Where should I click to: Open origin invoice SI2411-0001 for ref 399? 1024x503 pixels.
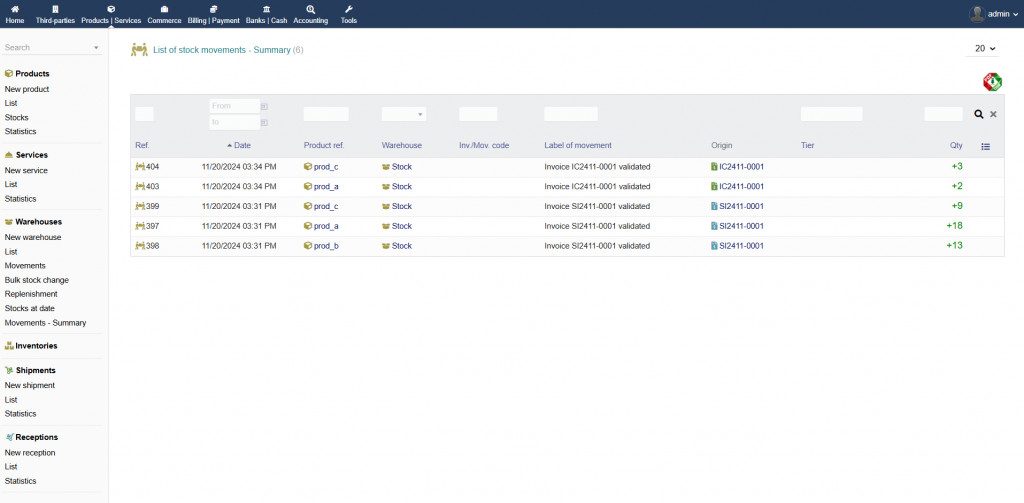(x=741, y=206)
